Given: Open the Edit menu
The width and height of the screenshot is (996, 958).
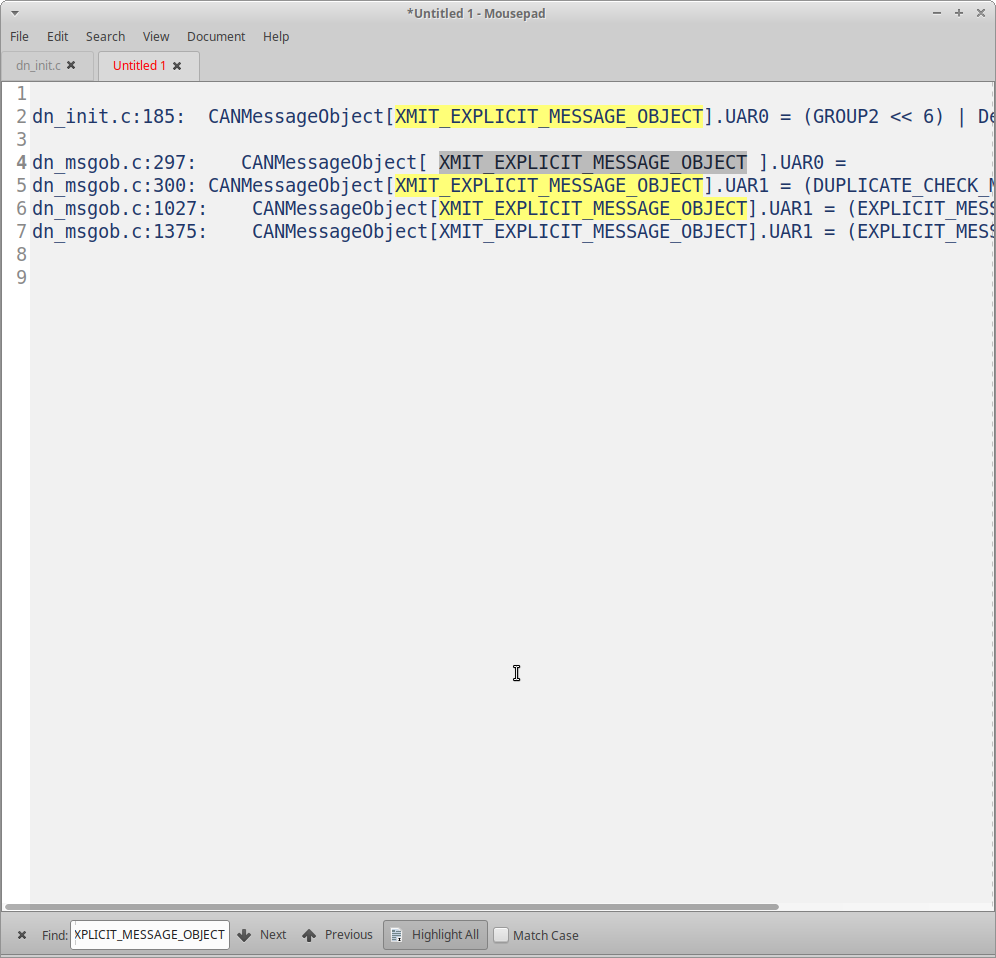Looking at the screenshot, I should tap(57, 36).
